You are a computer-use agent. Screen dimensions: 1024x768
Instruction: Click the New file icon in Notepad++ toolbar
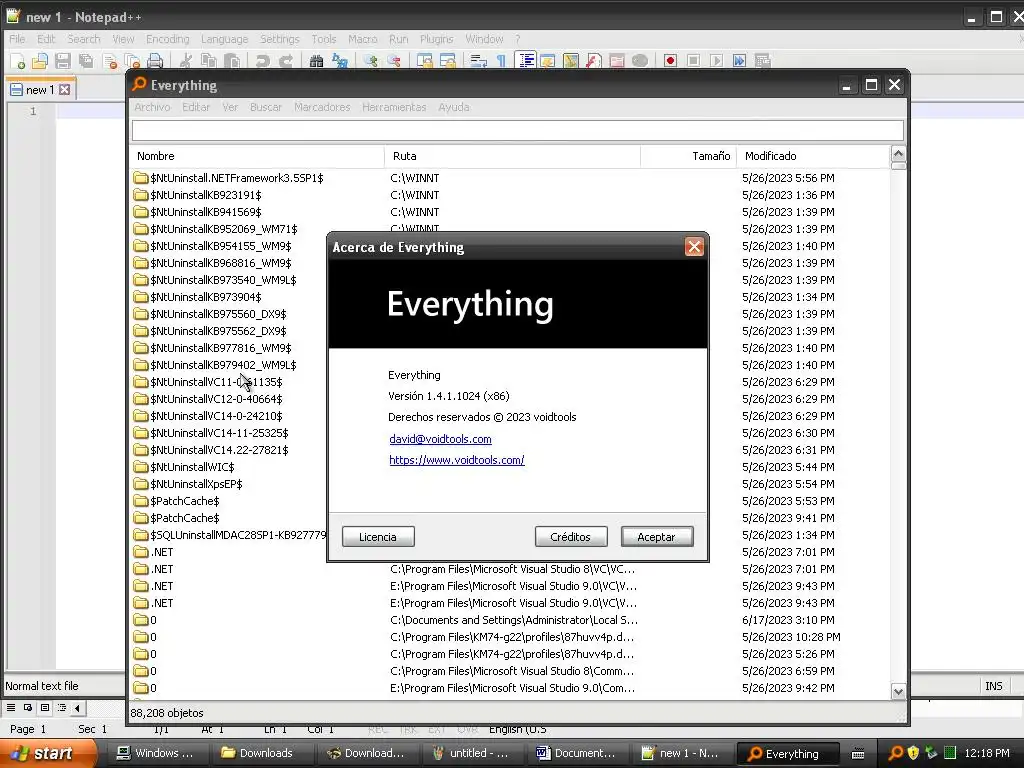pos(18,61)
